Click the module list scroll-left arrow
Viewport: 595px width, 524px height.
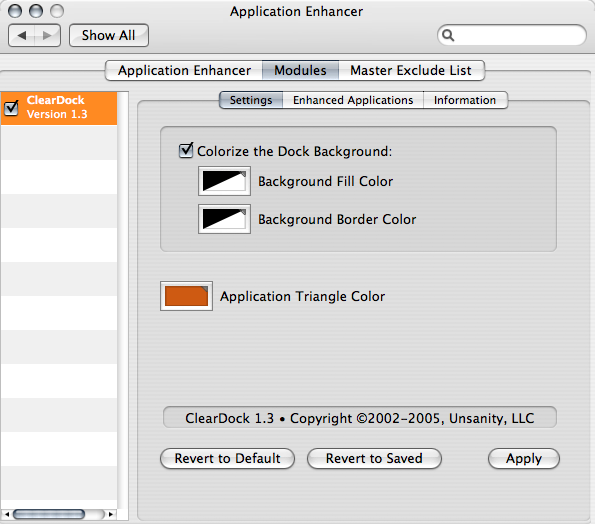pos(6,515)
